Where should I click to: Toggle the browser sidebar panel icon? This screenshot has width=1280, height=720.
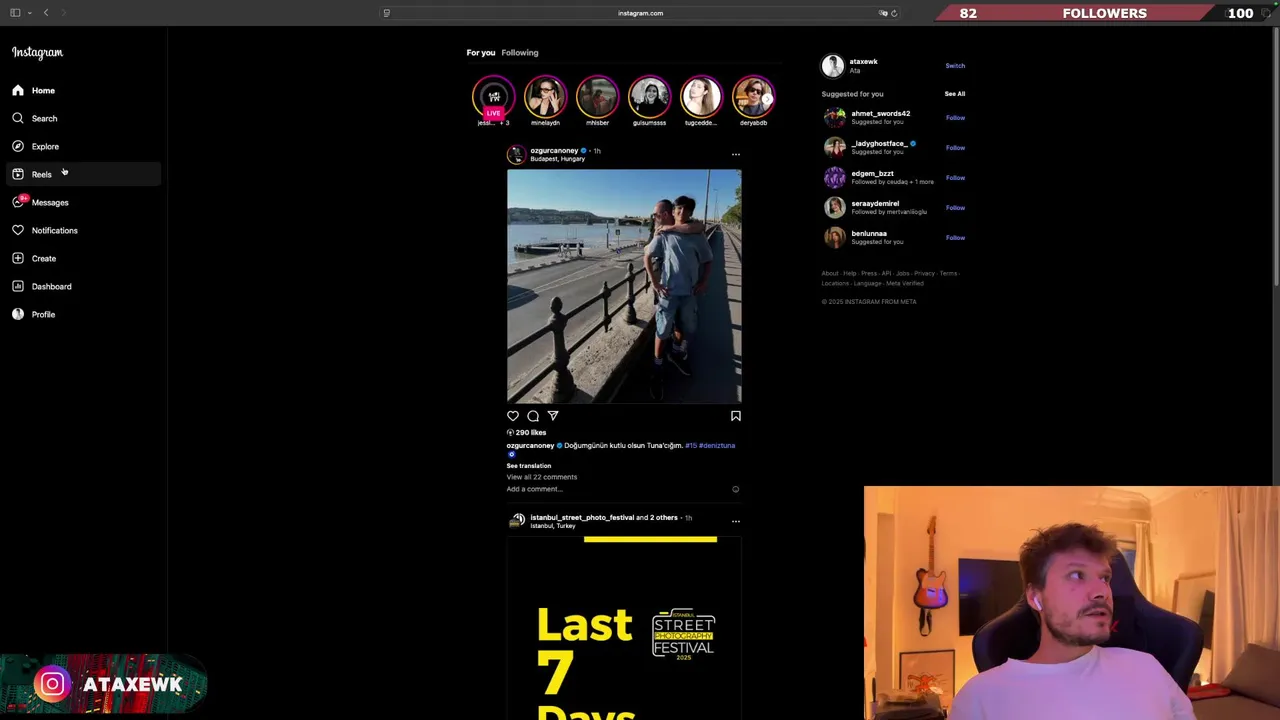(x=15, y=13)
